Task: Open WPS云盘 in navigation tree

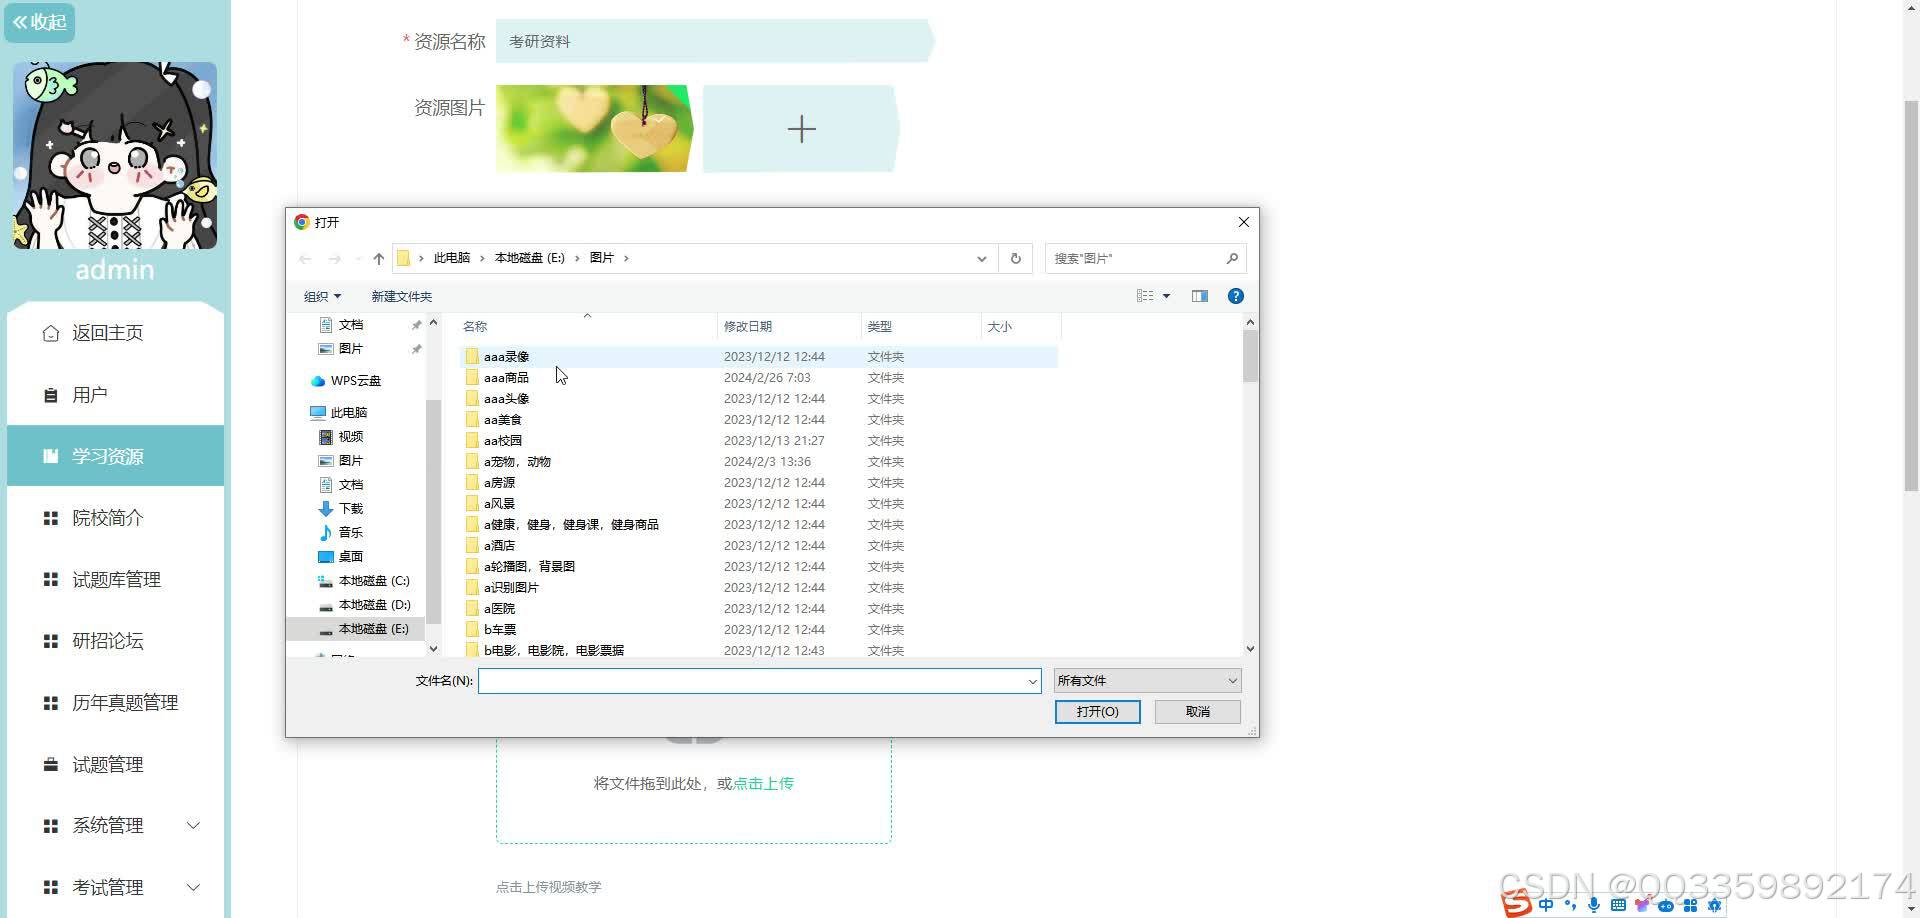Action: (x=346, y=381)
